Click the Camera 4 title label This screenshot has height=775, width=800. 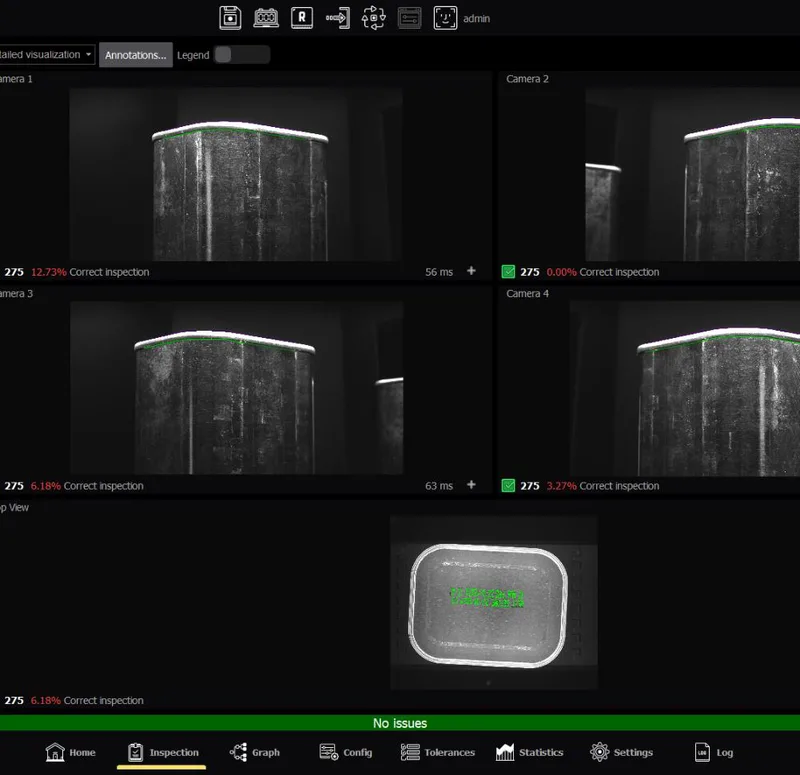click(527, 293)
